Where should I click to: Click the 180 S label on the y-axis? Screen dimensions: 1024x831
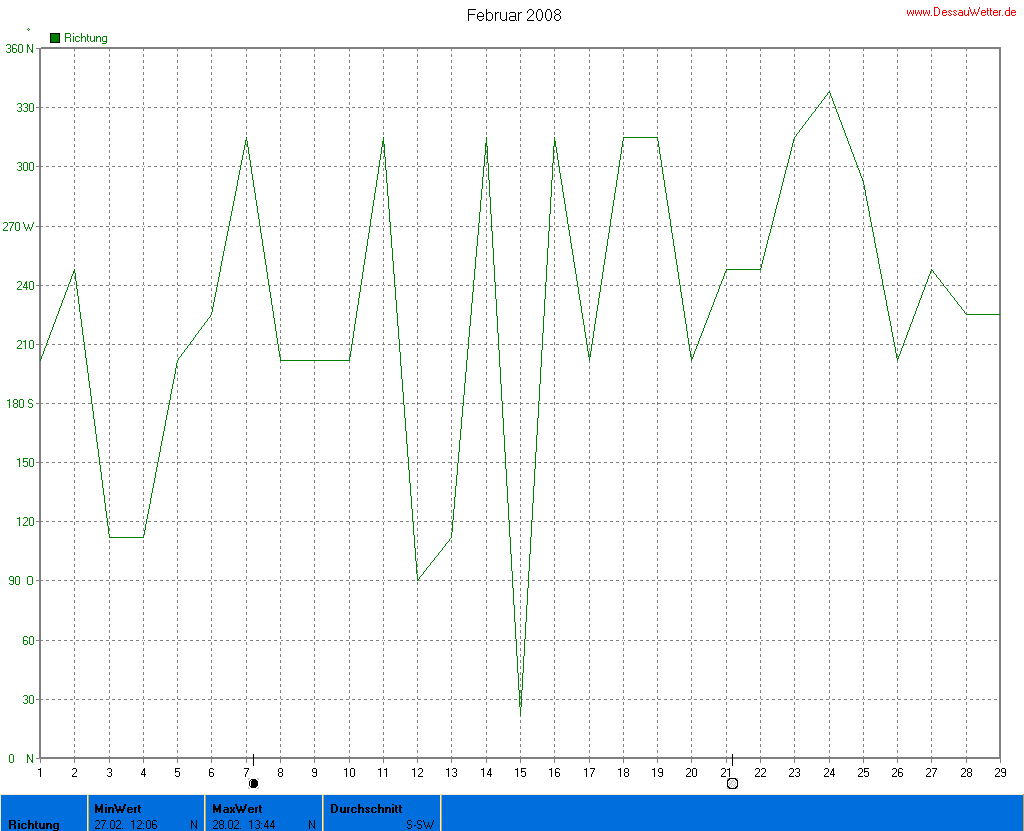(x=18, y=404)
